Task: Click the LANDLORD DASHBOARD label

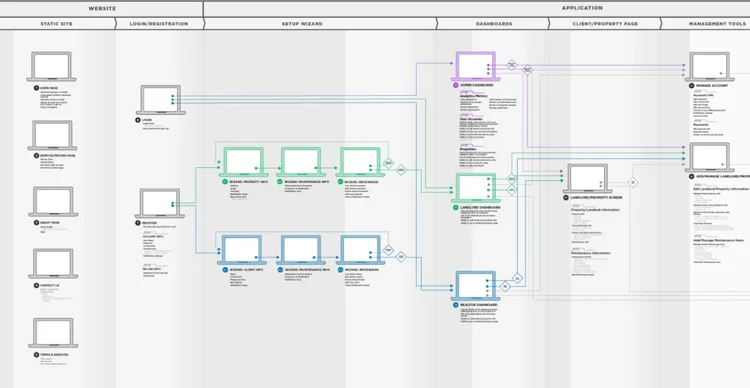Action: click(x=480, y=207)
